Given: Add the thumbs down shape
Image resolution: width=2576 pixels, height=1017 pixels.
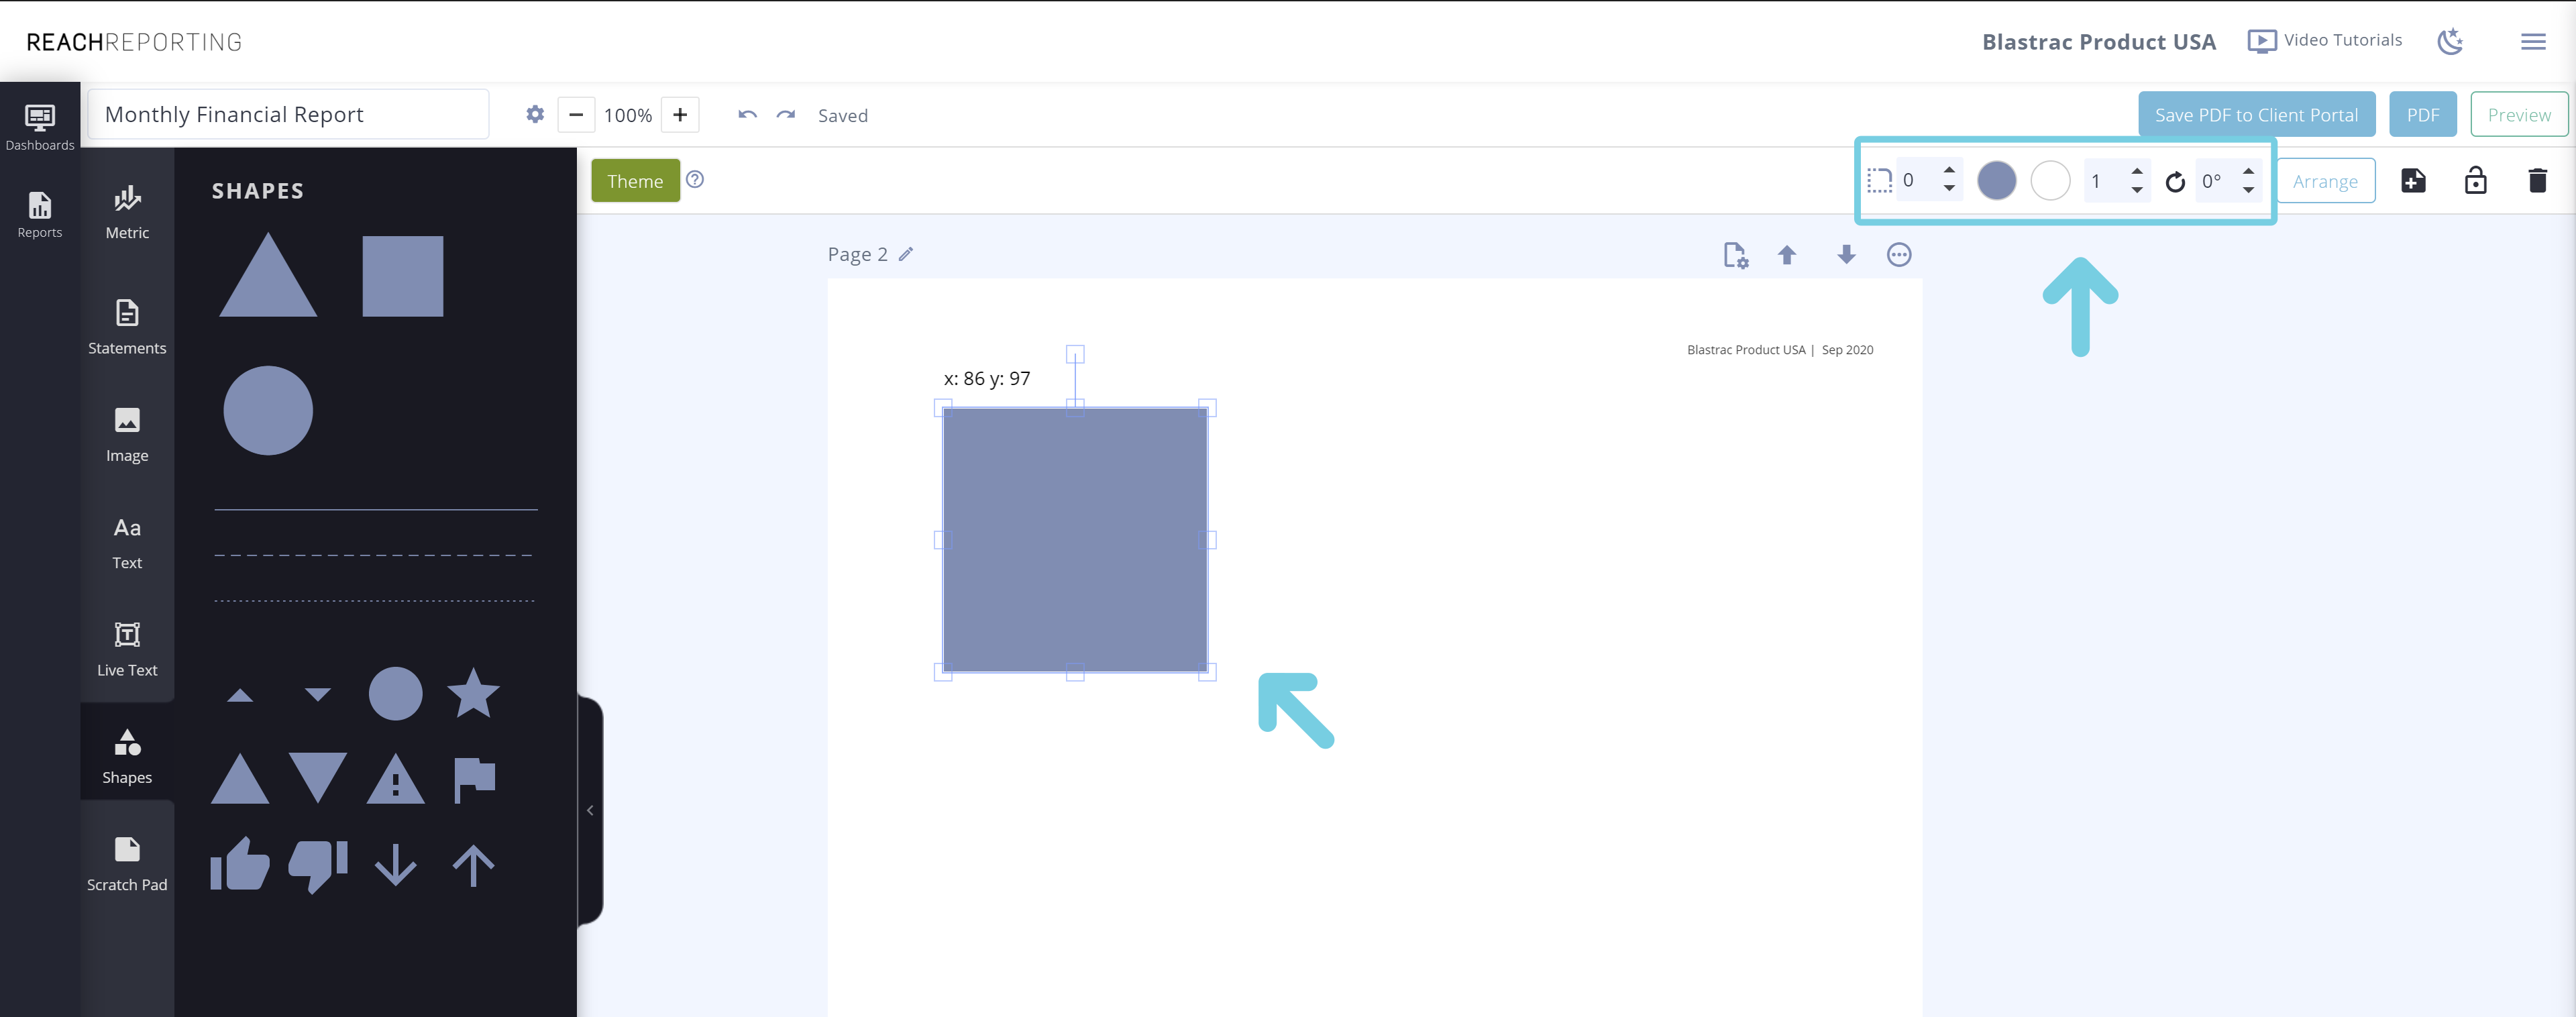Looking at the screenshot, I should [318, 866].
